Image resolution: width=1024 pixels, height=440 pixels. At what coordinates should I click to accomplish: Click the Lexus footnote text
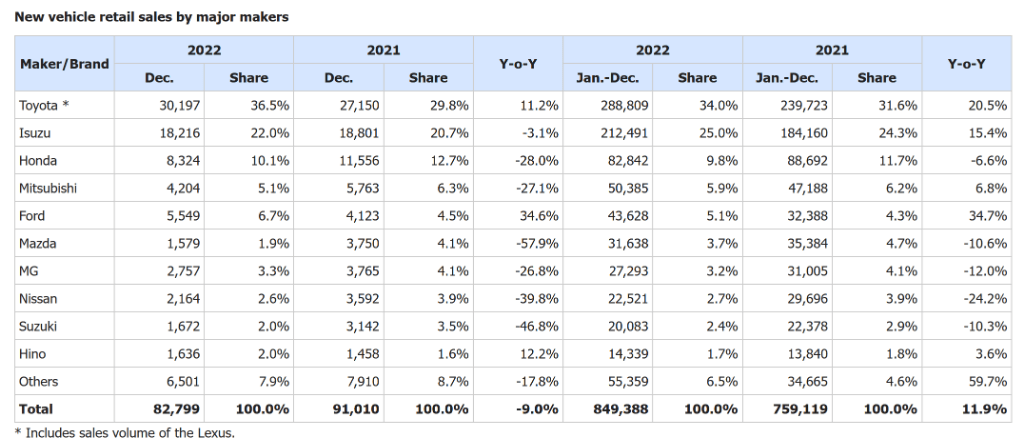[x=124, y=432]
